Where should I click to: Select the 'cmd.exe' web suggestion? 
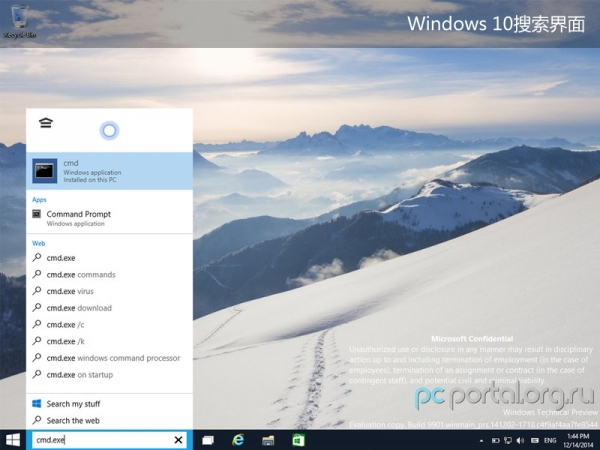tap(109, 258)
